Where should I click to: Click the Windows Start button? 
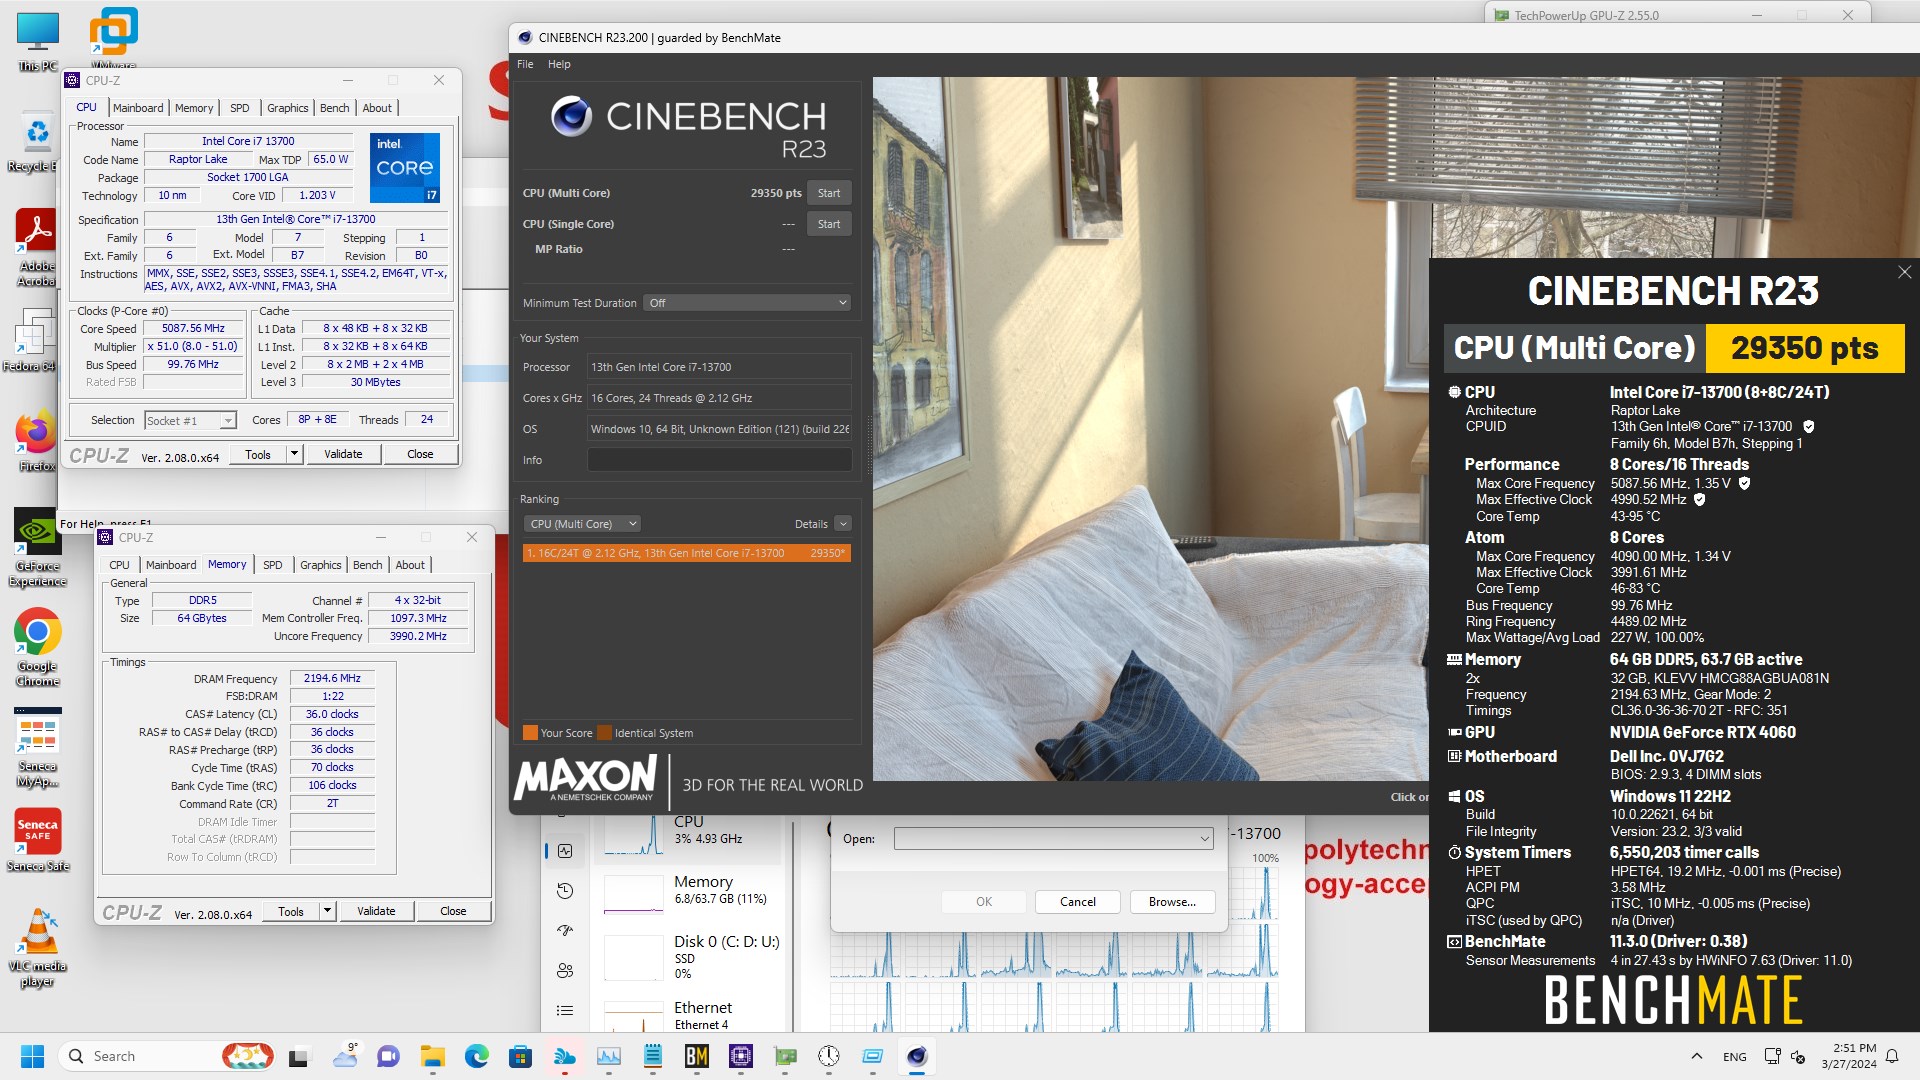point(32,1056)
